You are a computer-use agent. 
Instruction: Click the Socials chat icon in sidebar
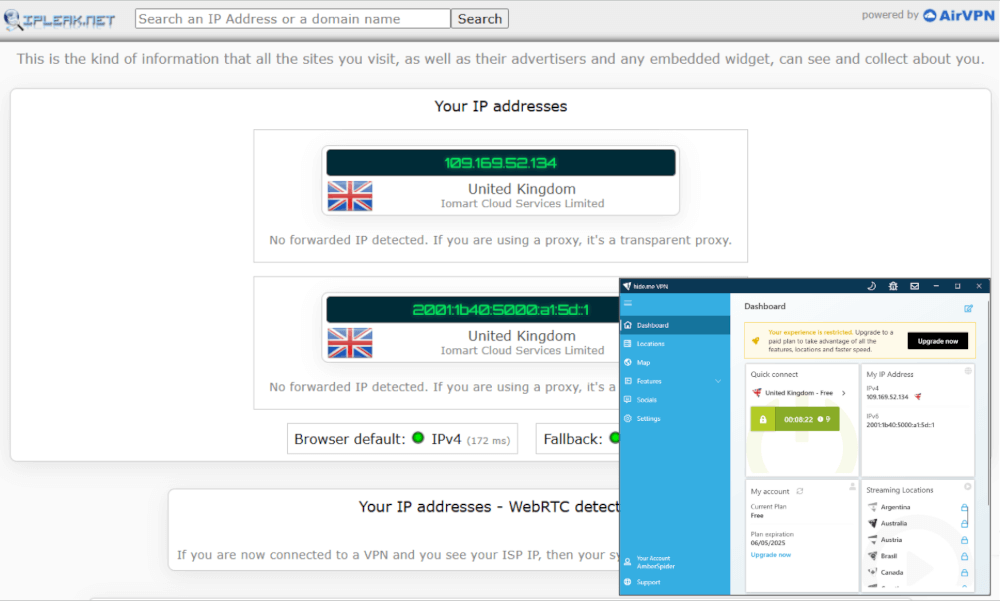[x=628, y=399]
